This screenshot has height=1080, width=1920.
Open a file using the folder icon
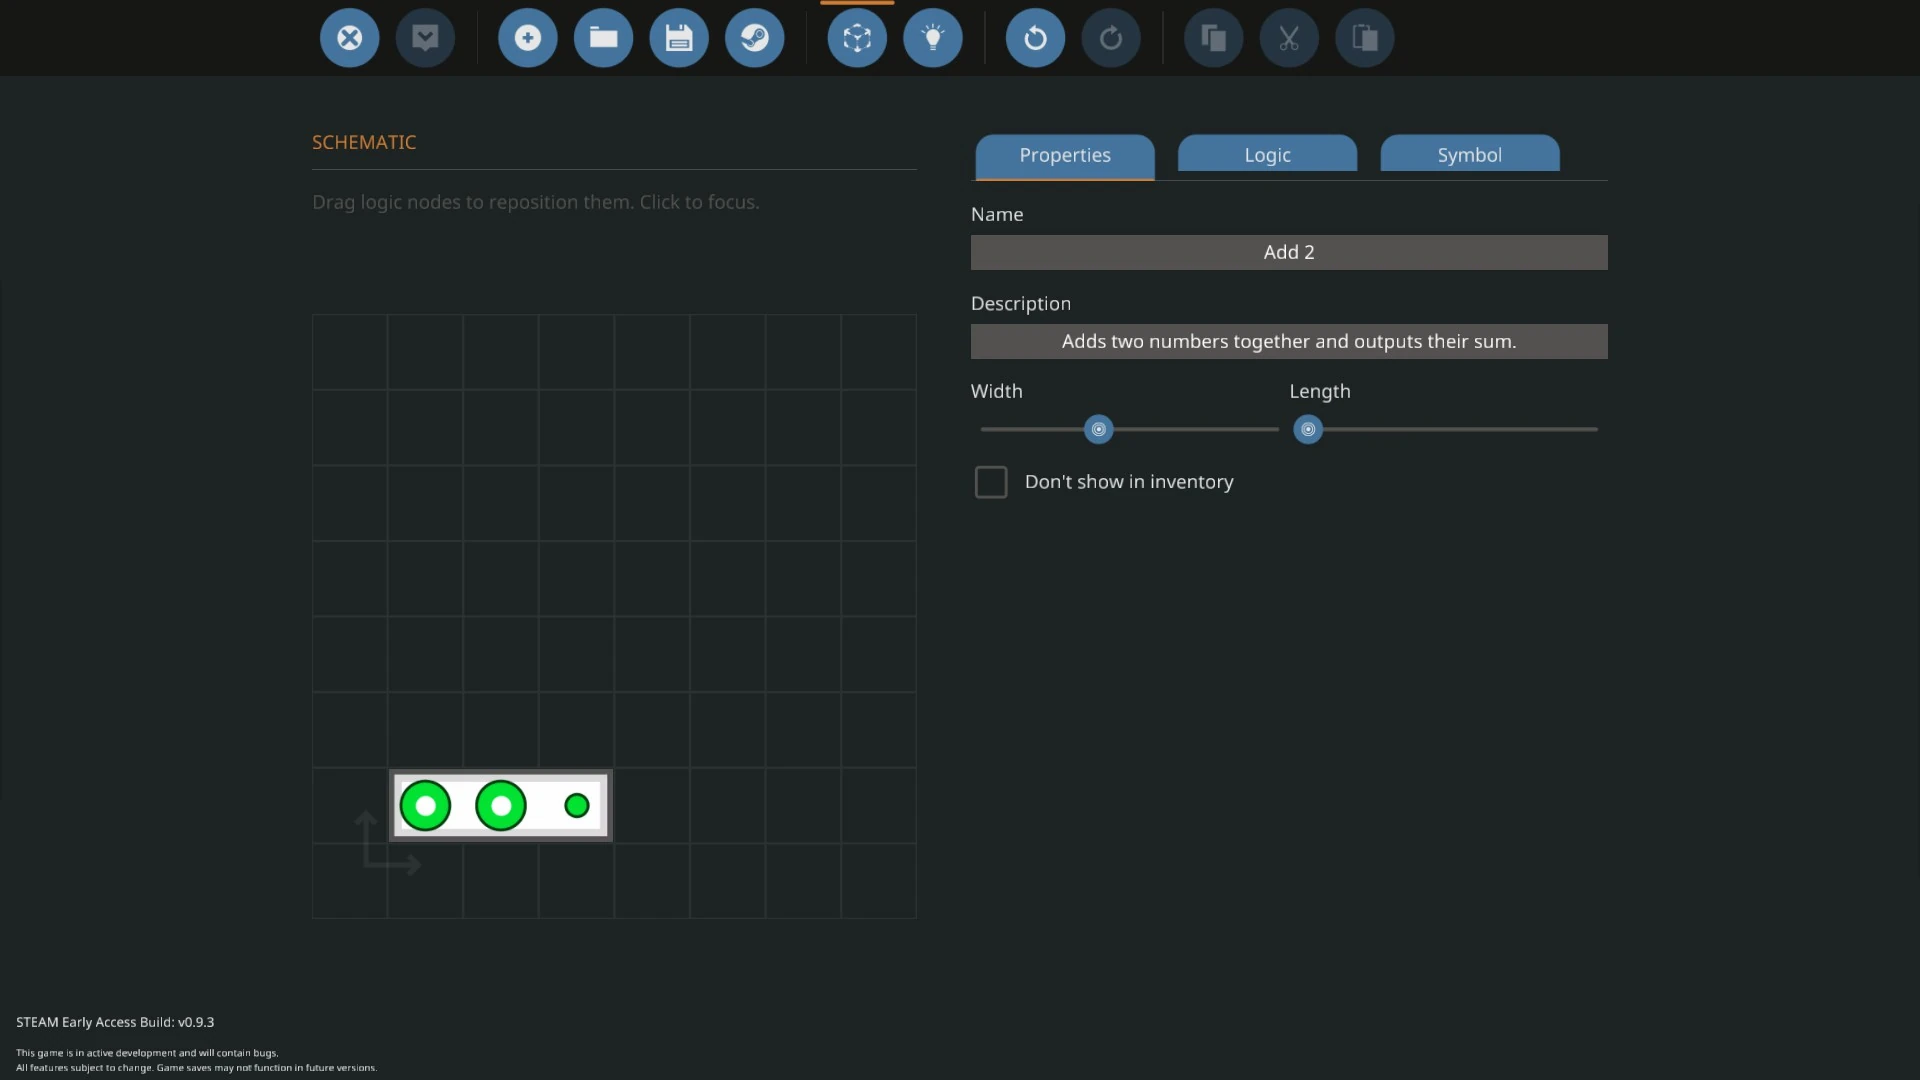[603, 38]
